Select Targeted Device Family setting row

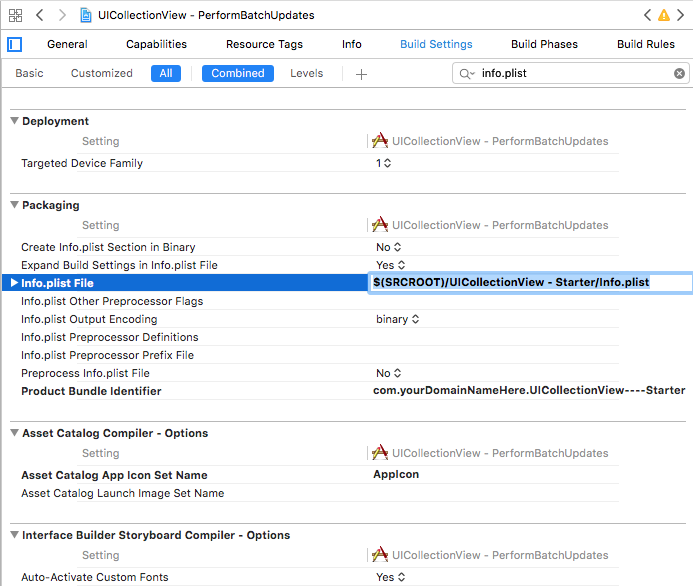pyautogui.click(x=82, y=163)
